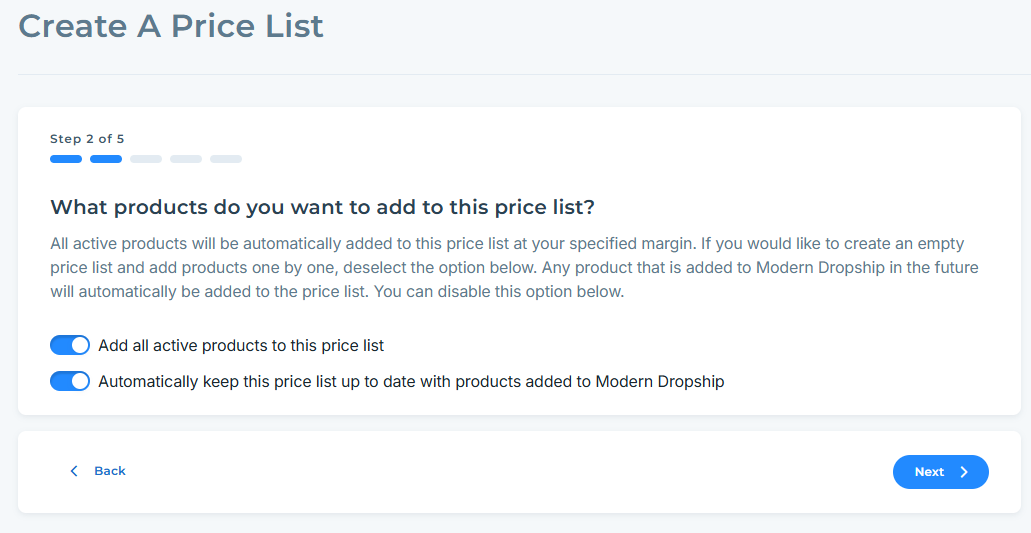This screenshot has height=533, width=1031.
Task: Click the empty footer area between Back and Next
Action: coord(500,472)
